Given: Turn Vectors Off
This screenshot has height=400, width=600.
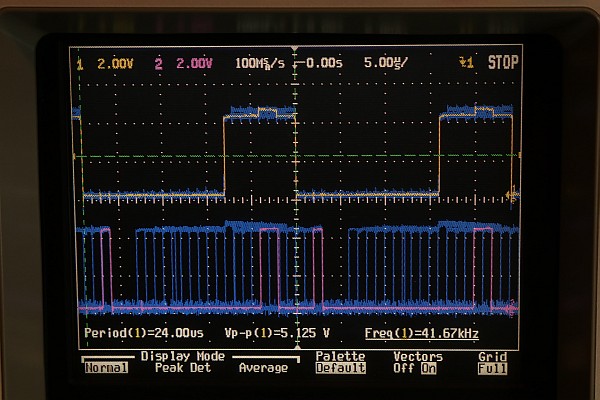Looking at the screenshot, I should coord(404,368).
